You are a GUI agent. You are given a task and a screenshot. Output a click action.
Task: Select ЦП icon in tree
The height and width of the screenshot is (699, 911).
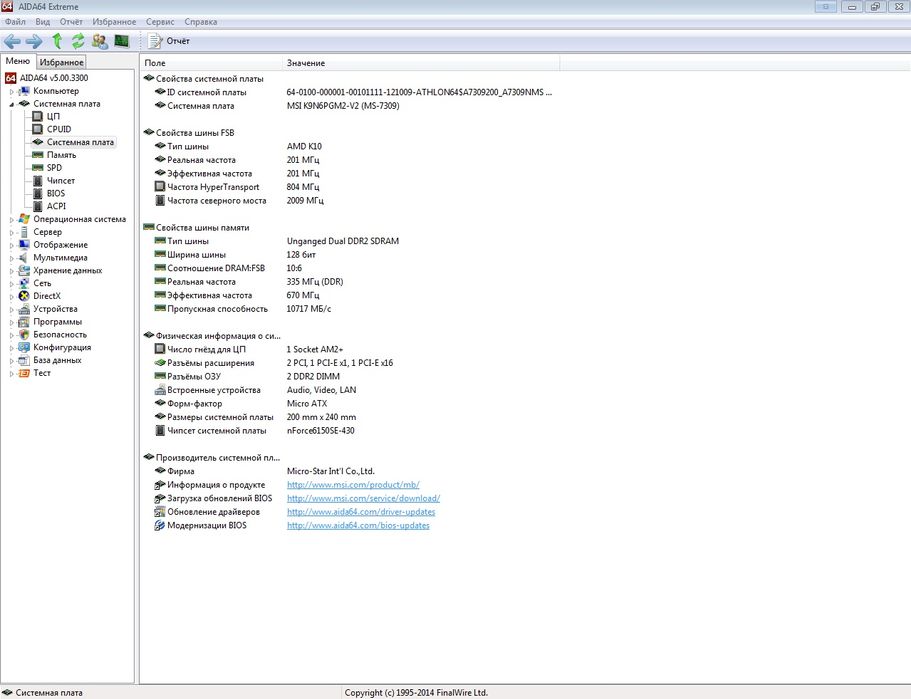(38, 116)
